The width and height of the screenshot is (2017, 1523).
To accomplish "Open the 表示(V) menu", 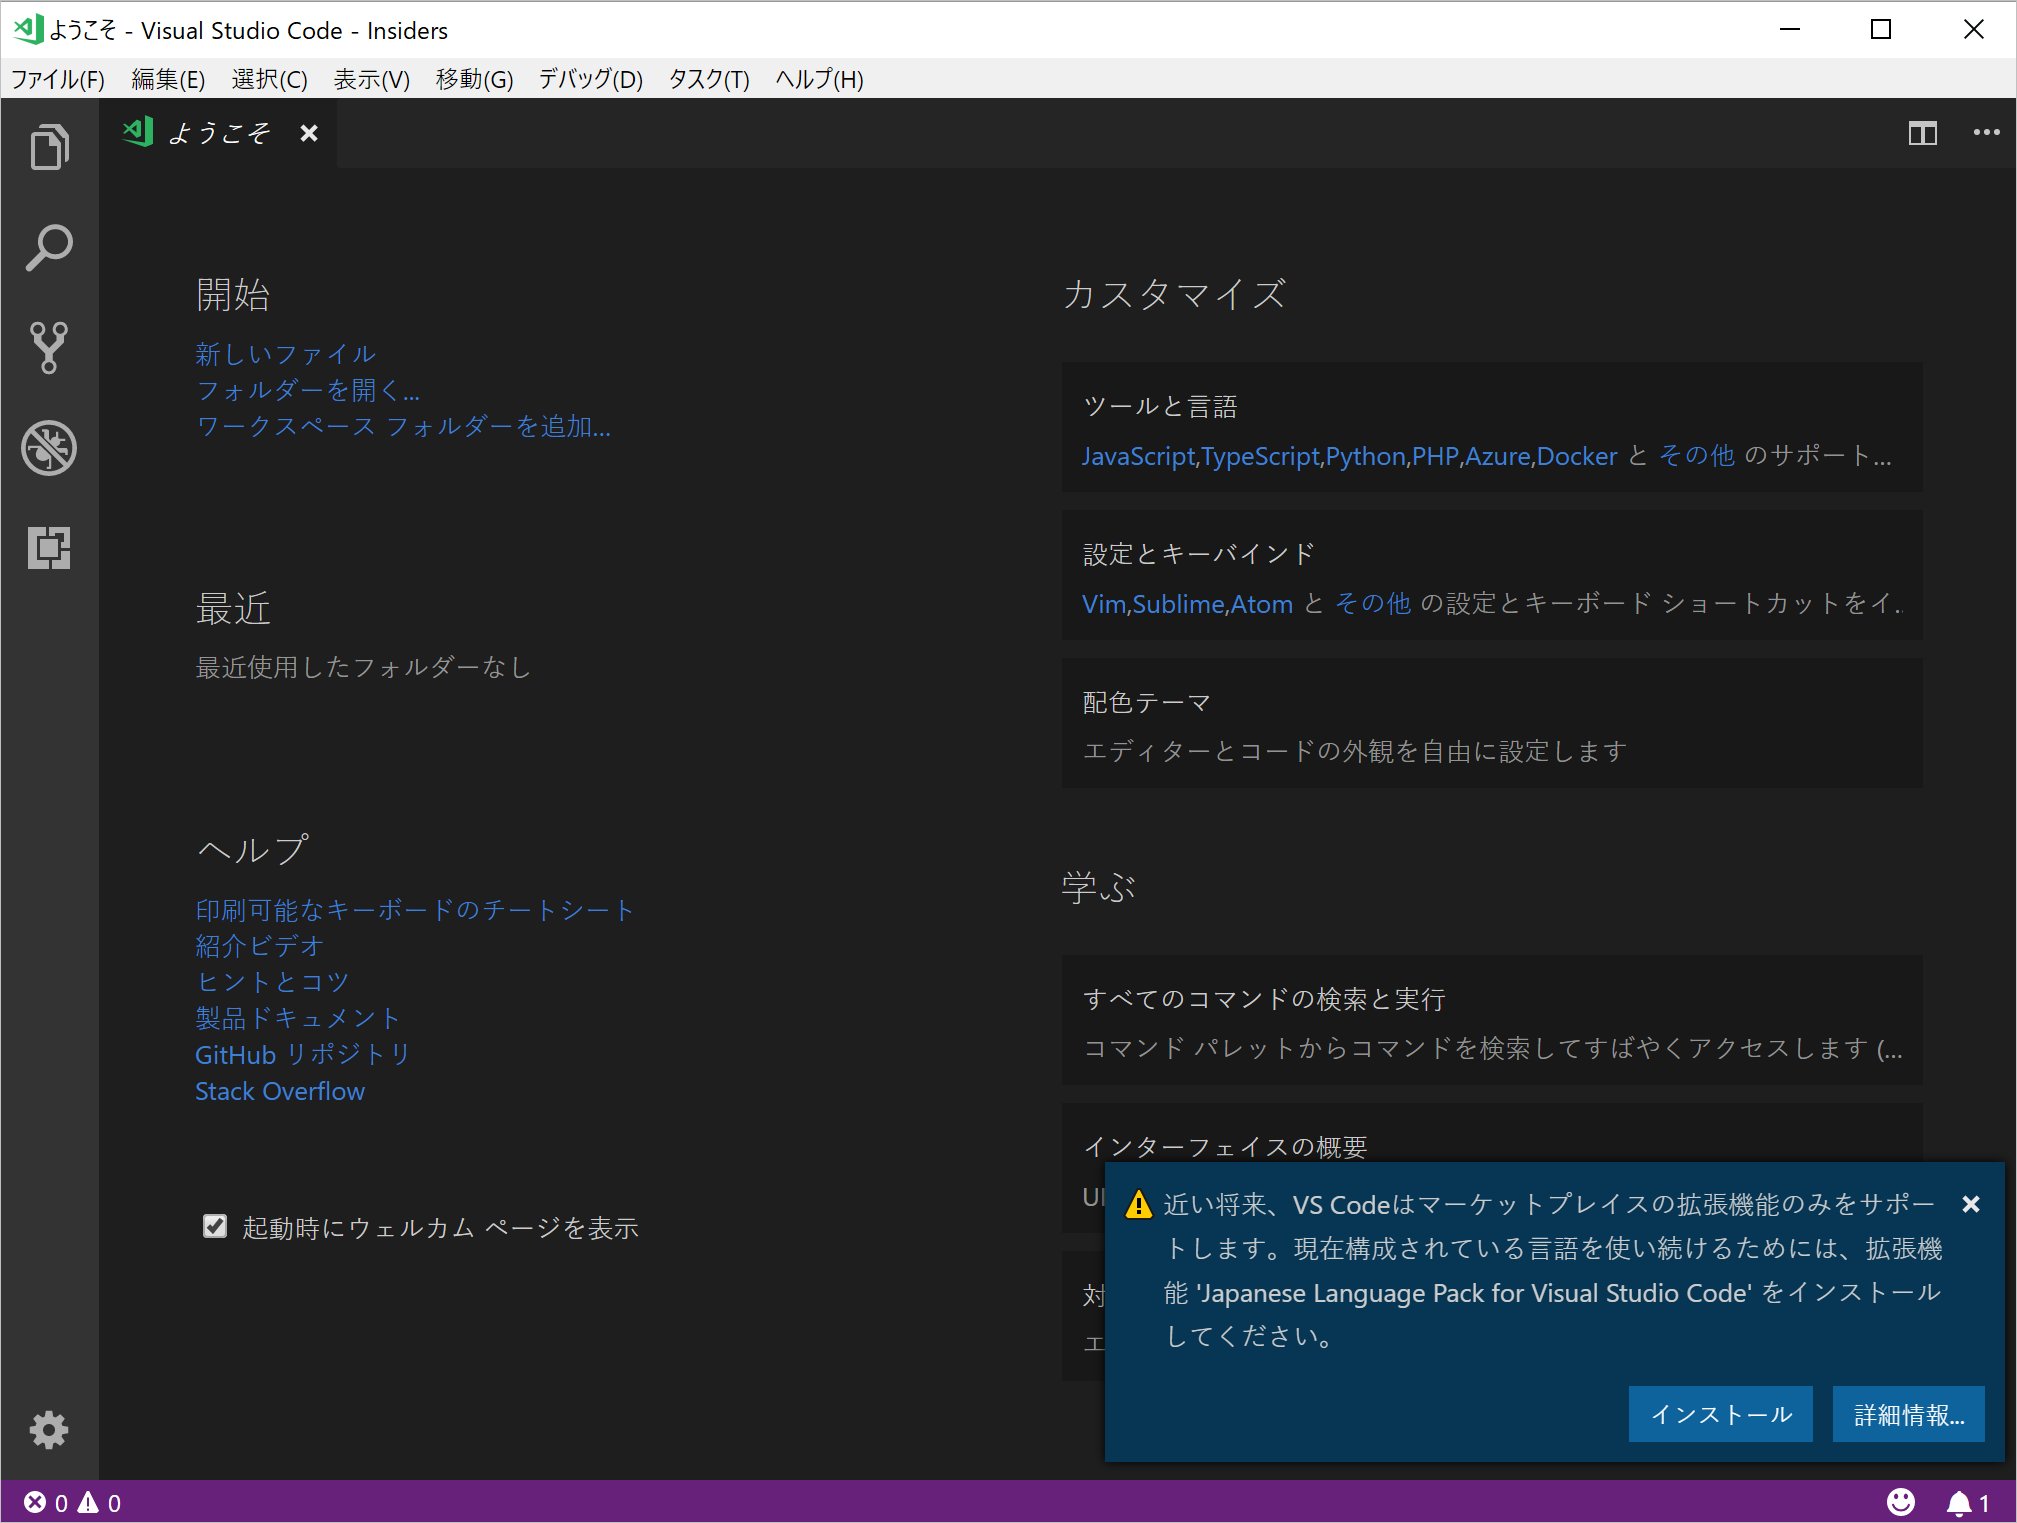I will pyautogui.click(x=371, y=79).
